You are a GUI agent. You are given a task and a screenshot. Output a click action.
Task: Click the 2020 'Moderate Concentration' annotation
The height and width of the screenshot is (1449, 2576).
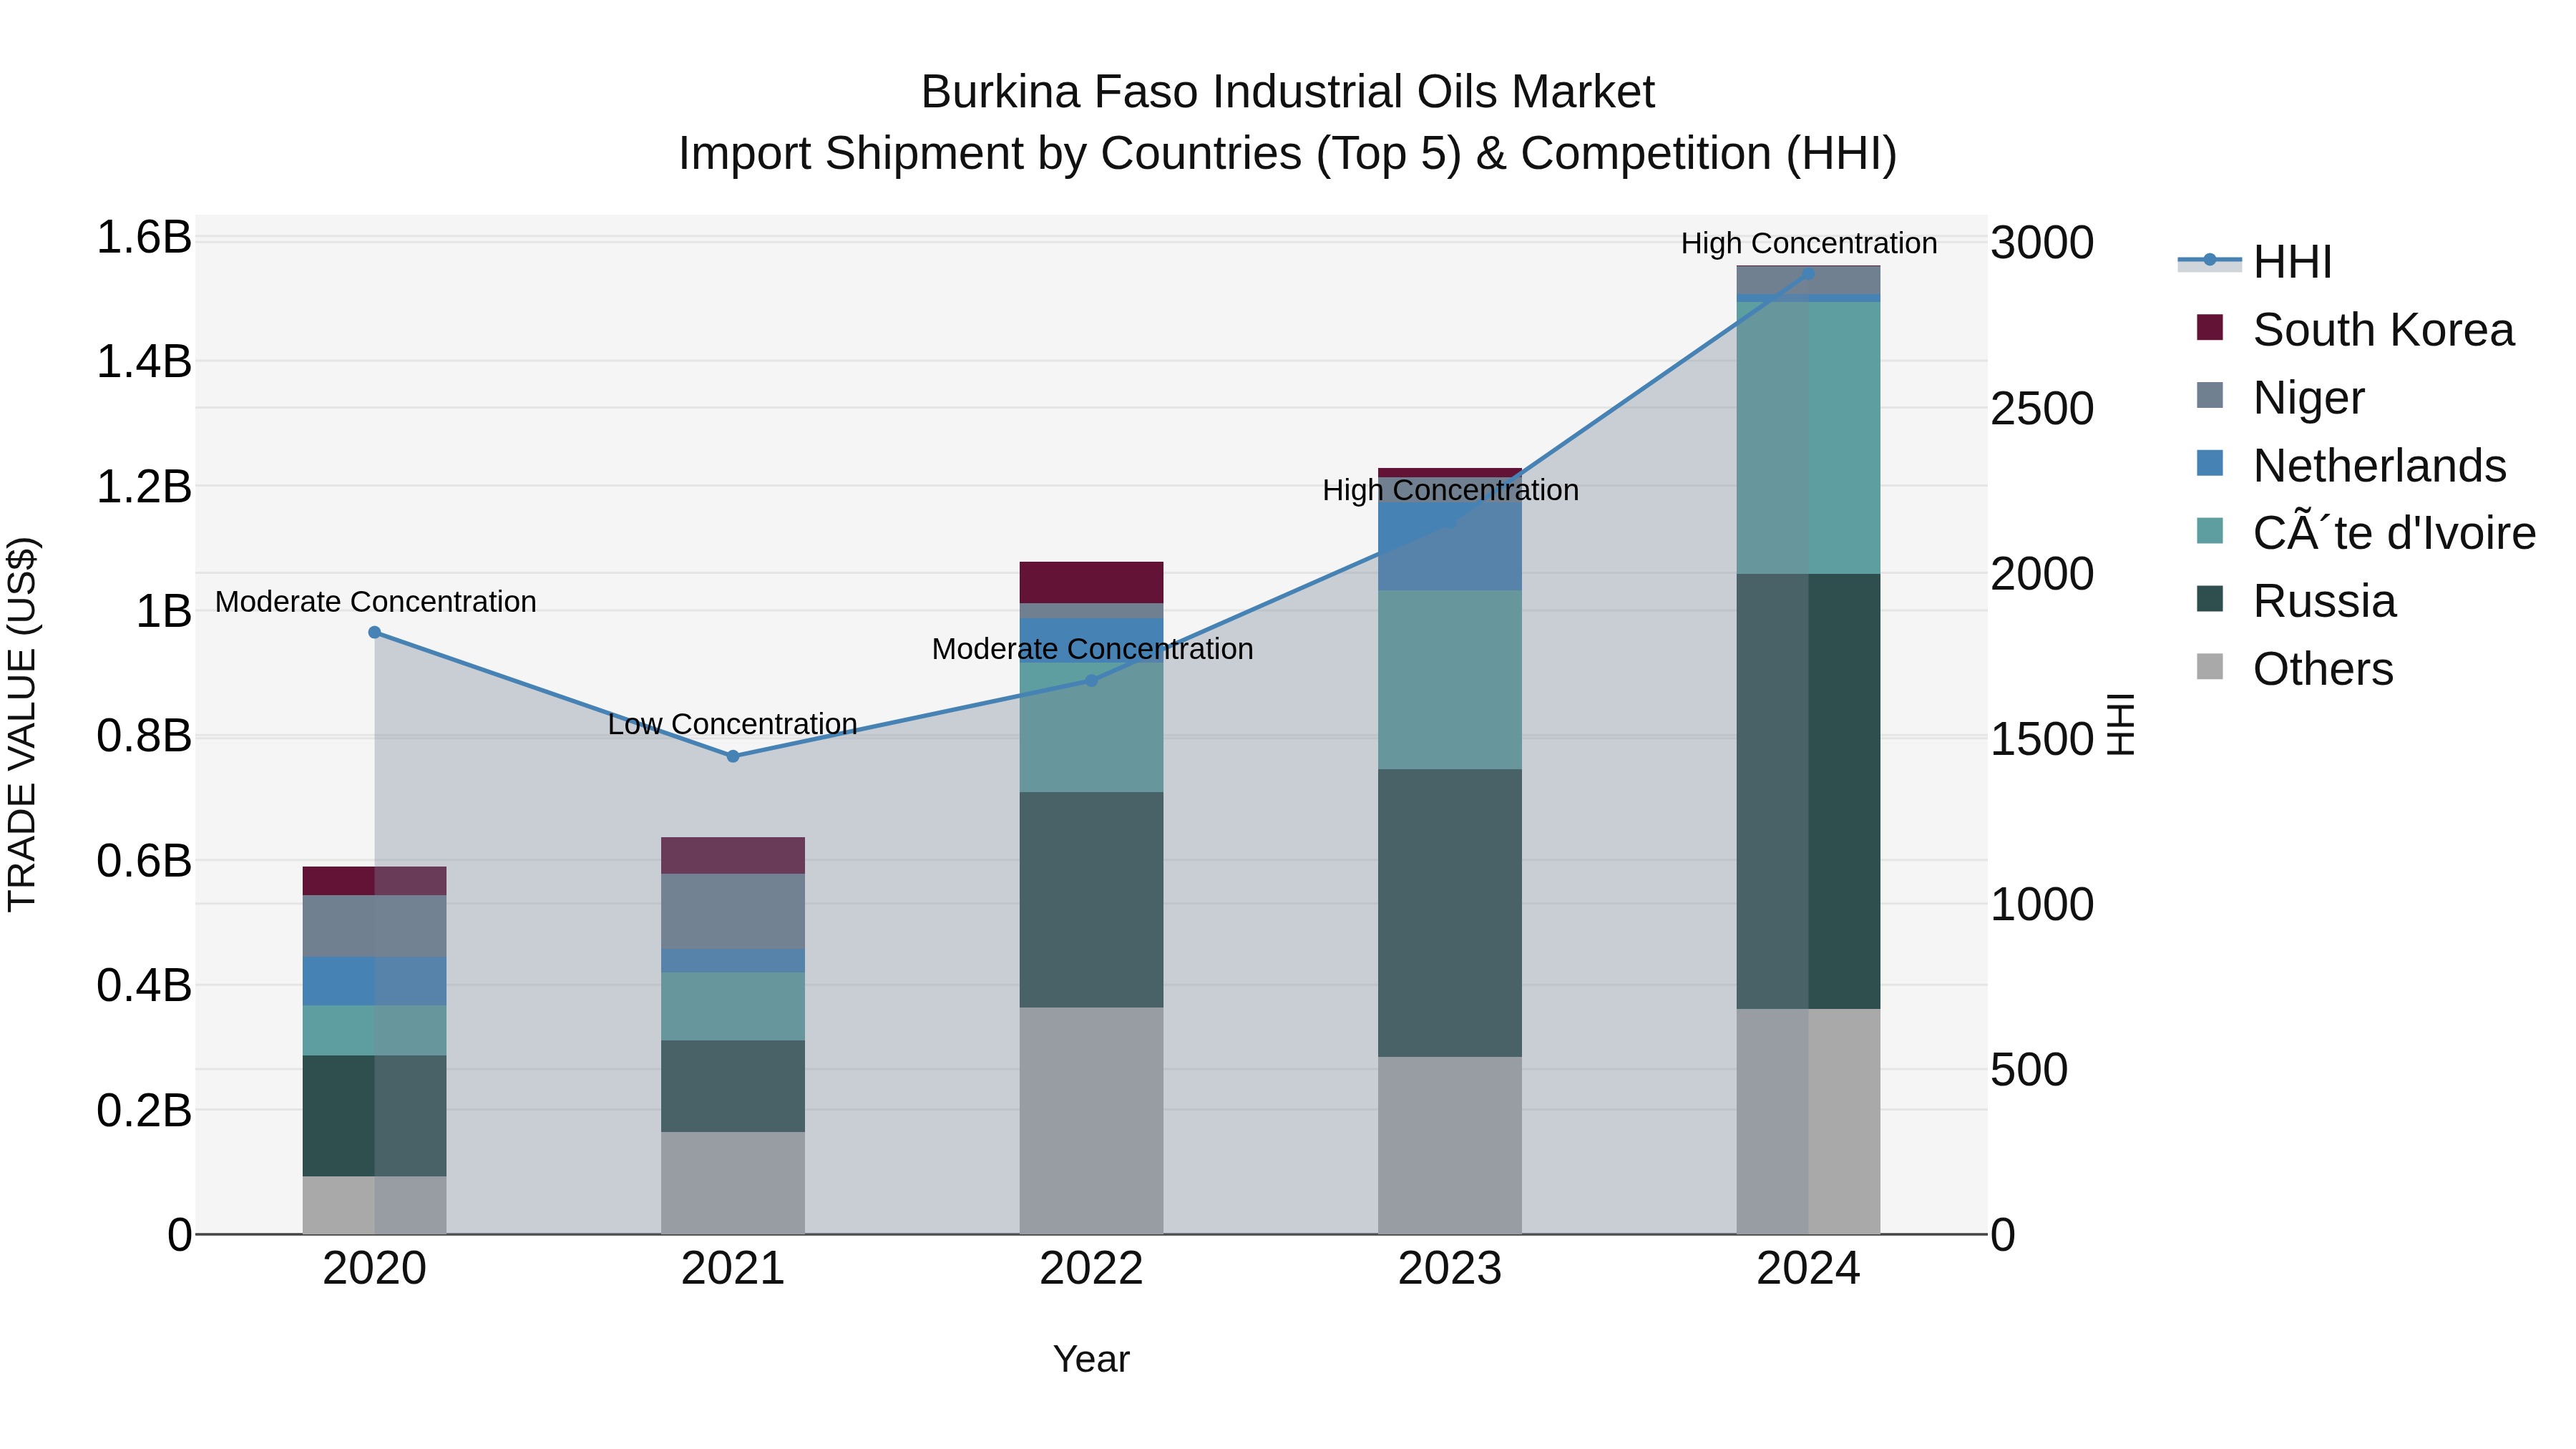pos(376,602)
